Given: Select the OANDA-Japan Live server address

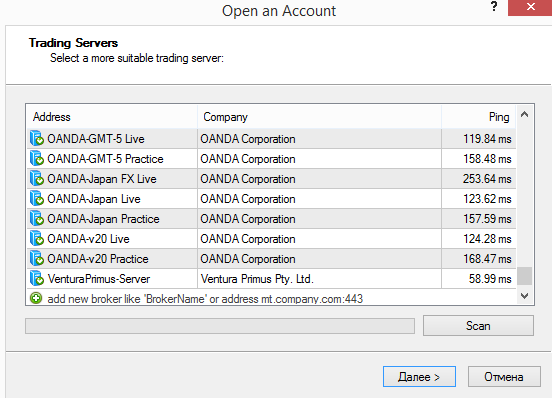Looking at the screenshot, I should (94, 199).
